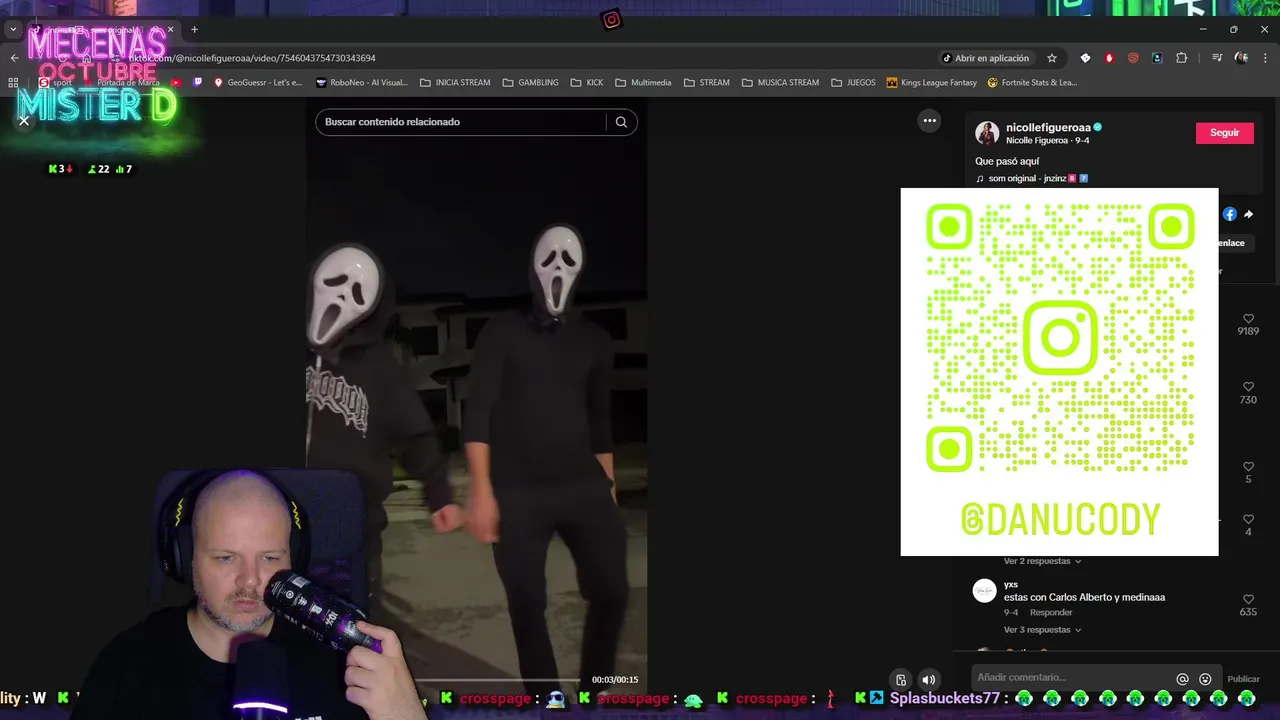
Task: Open the Chrome apps grid icon
Action: point(14,83)
